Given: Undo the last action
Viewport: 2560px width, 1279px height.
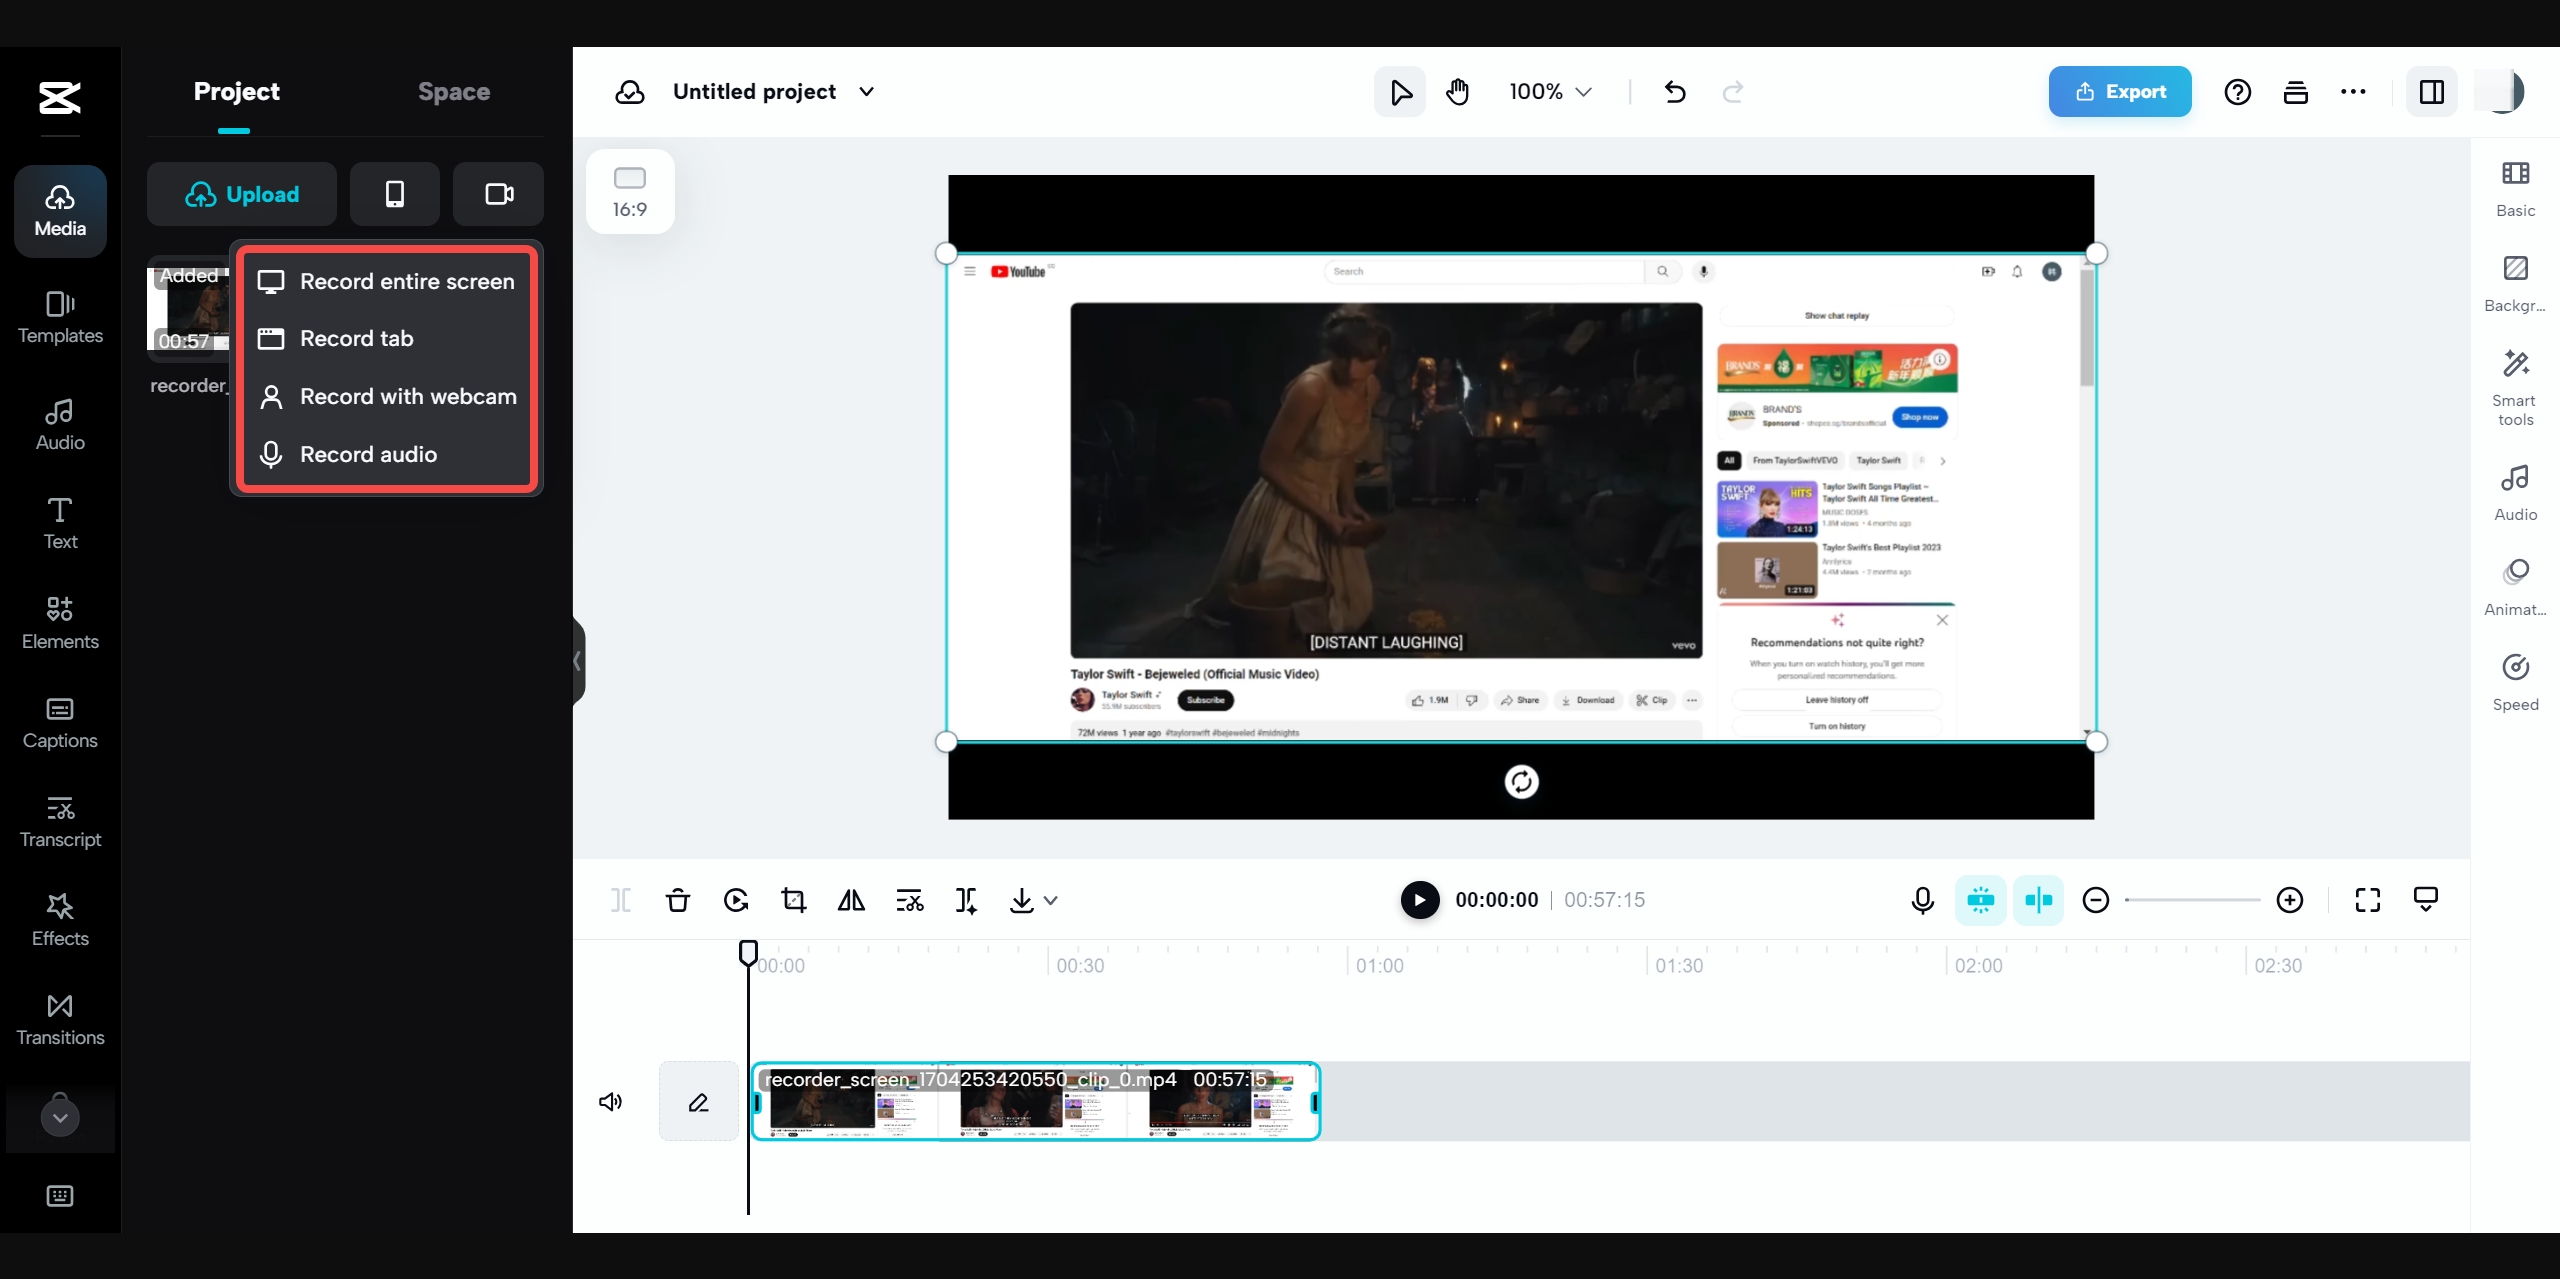Looking at the screenshot, I should pyautogui.click(x=1675, y=92).
